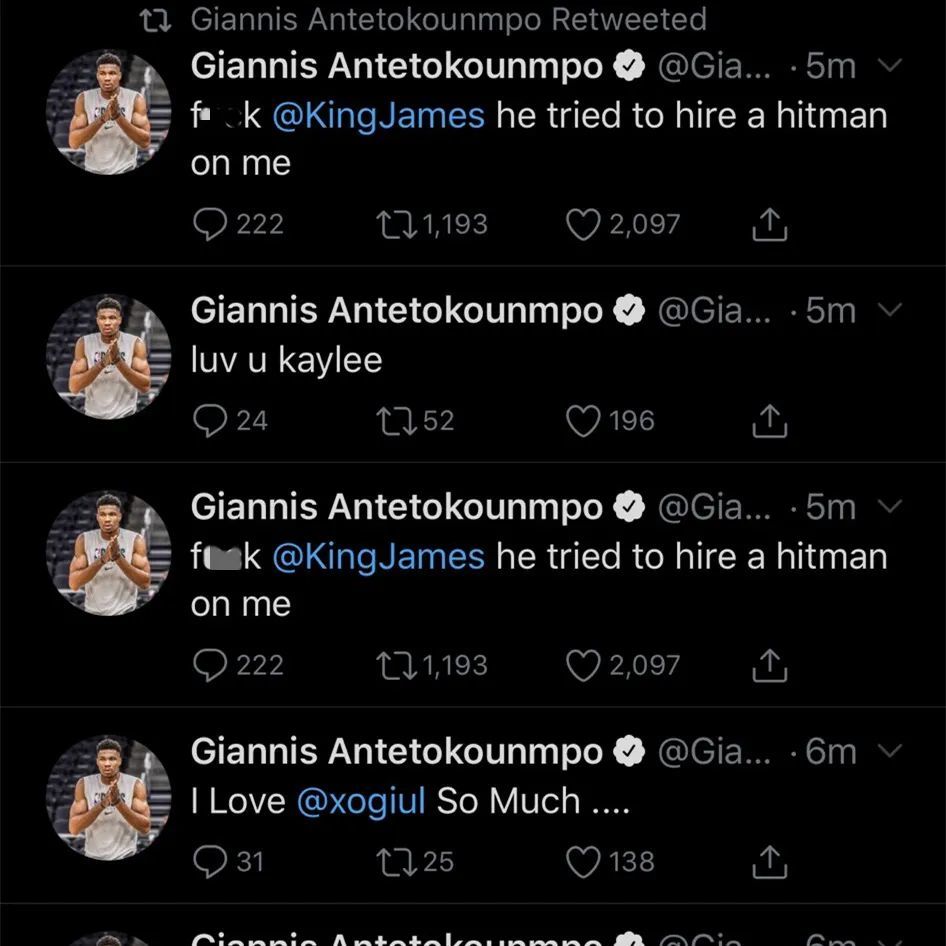Expand options chevron on "I Love @xogiul" tweet
Image resolution: width=946 pixels, height=946 pixels.
tap(889, 751)
